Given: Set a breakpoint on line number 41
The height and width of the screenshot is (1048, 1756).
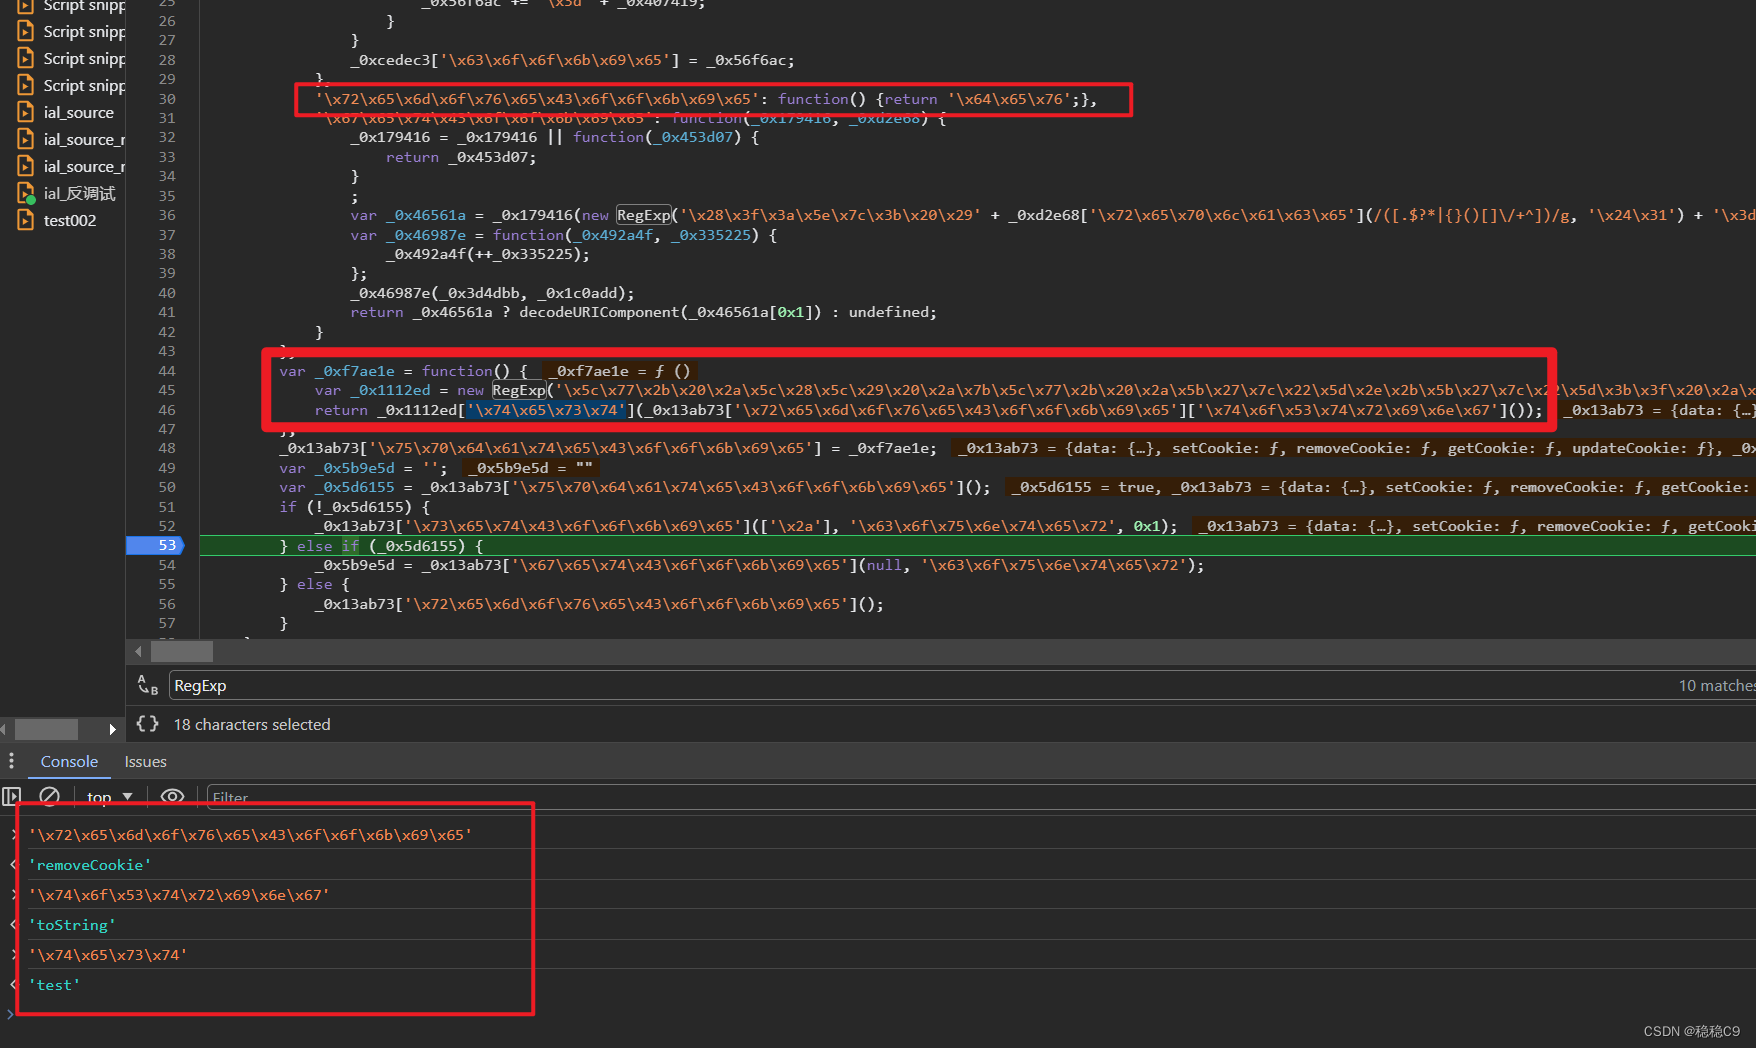Looking at the screenshot, I should coord(166,312).
